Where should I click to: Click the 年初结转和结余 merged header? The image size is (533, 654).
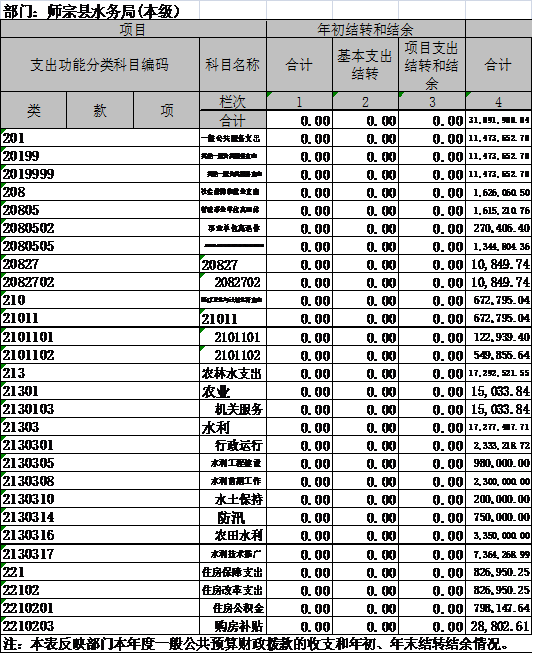pyautogui.click(x=366, y=29)
